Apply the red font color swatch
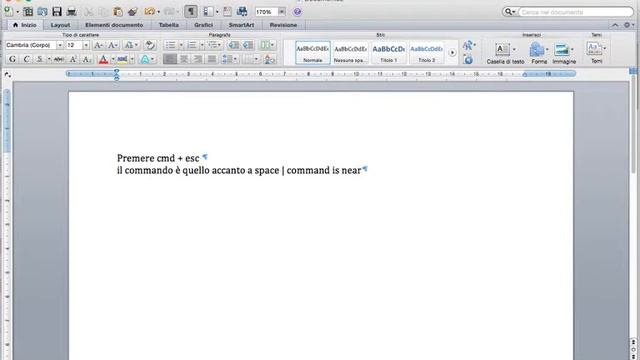 point(103,59)
